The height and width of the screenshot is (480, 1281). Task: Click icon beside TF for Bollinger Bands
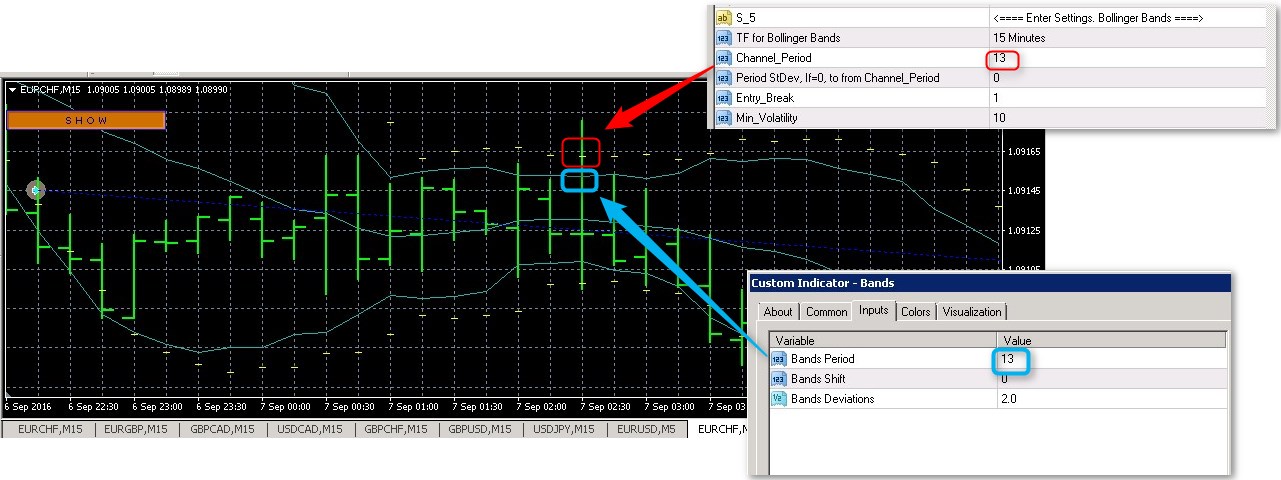(723, 38)
